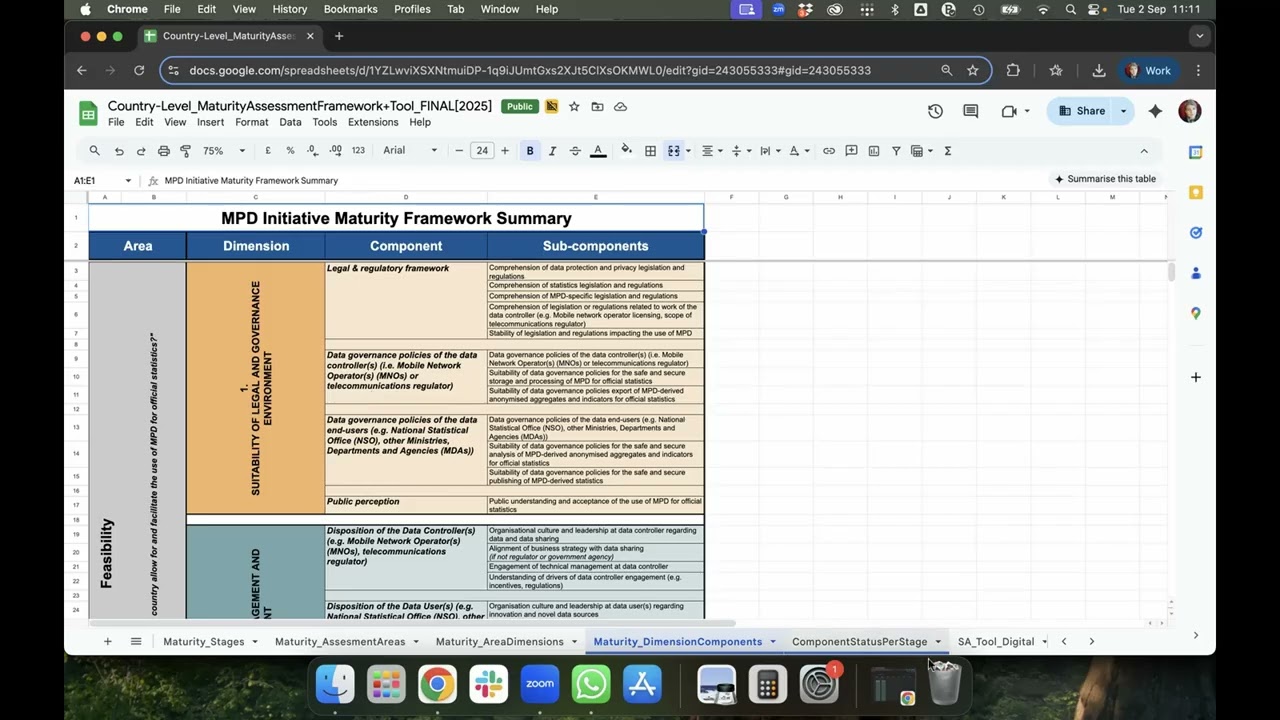
Task: Toggle strikethrough formatting
Action: click(575, 151)
